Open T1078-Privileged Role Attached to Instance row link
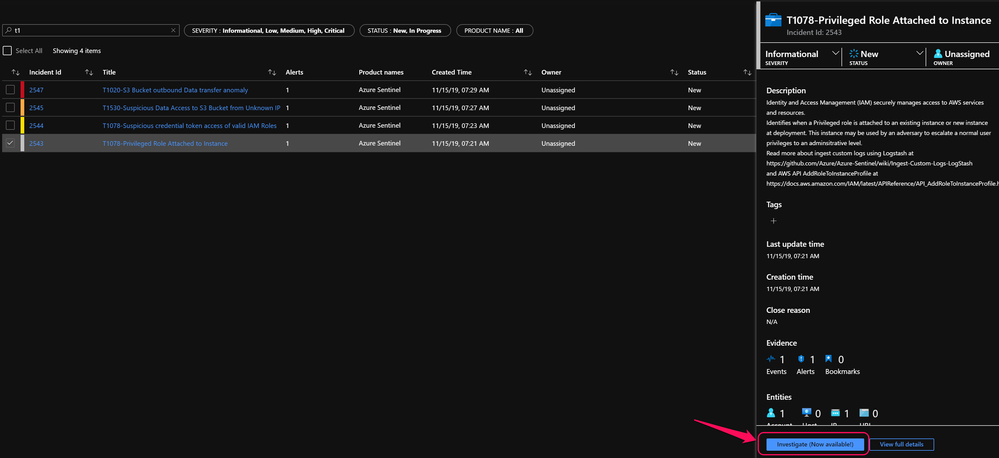Screen dimensions: 999x458 [165, 144]
